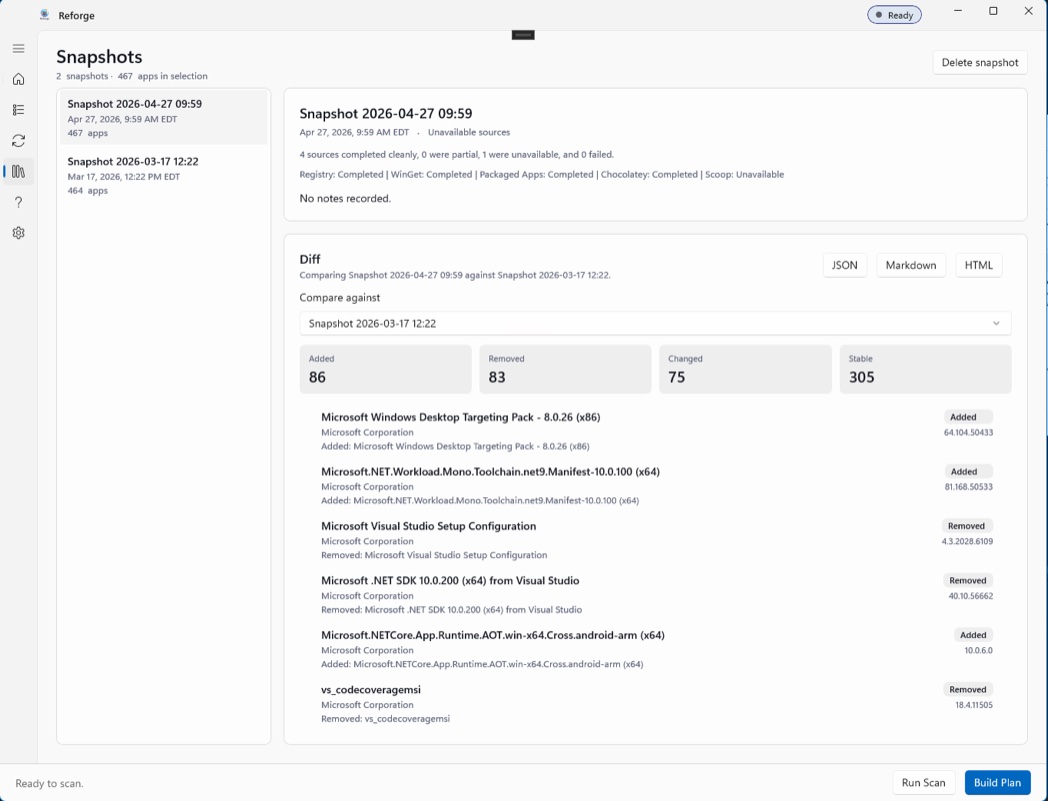Click version 18.4.11505 value
The height and width of the screenshot is (801, 1048).
[x=974, y=705]
